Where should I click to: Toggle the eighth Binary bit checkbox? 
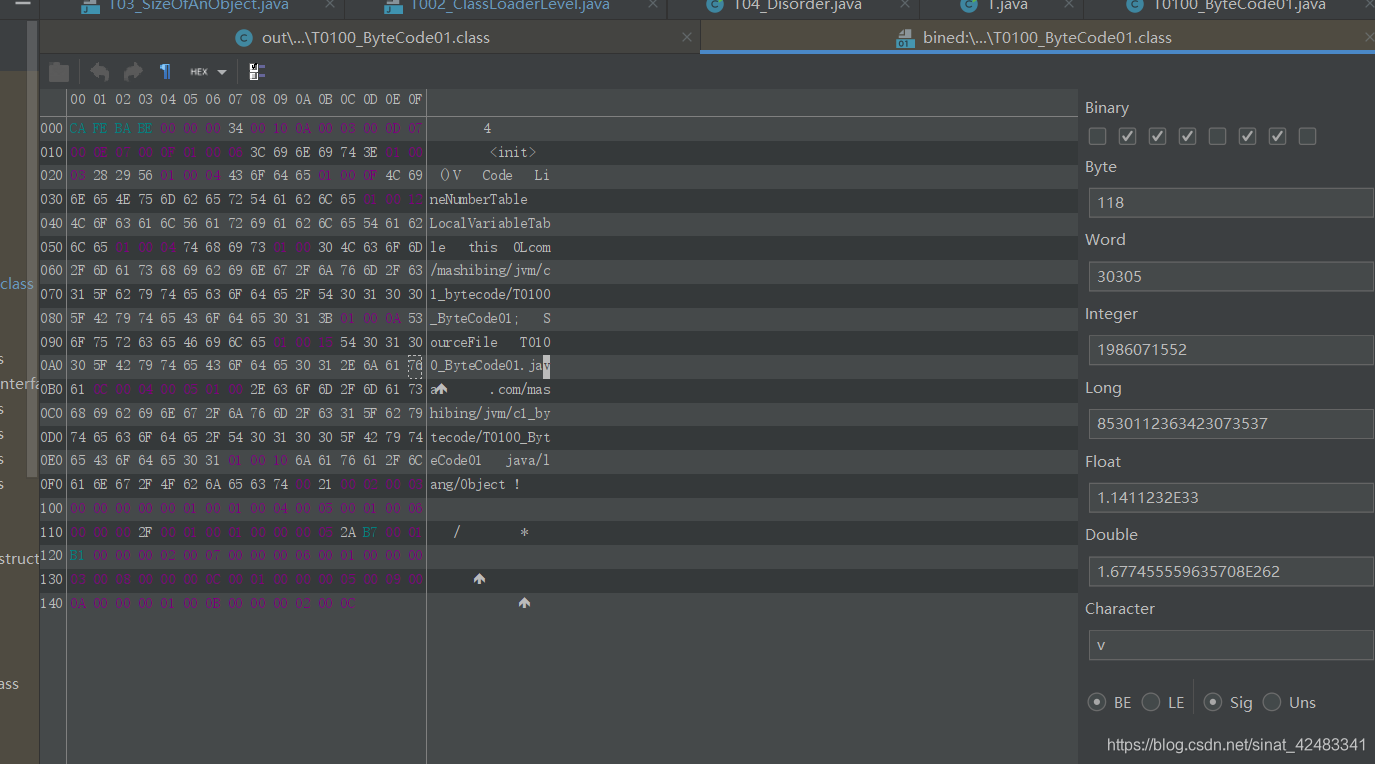coord(1307,136)
